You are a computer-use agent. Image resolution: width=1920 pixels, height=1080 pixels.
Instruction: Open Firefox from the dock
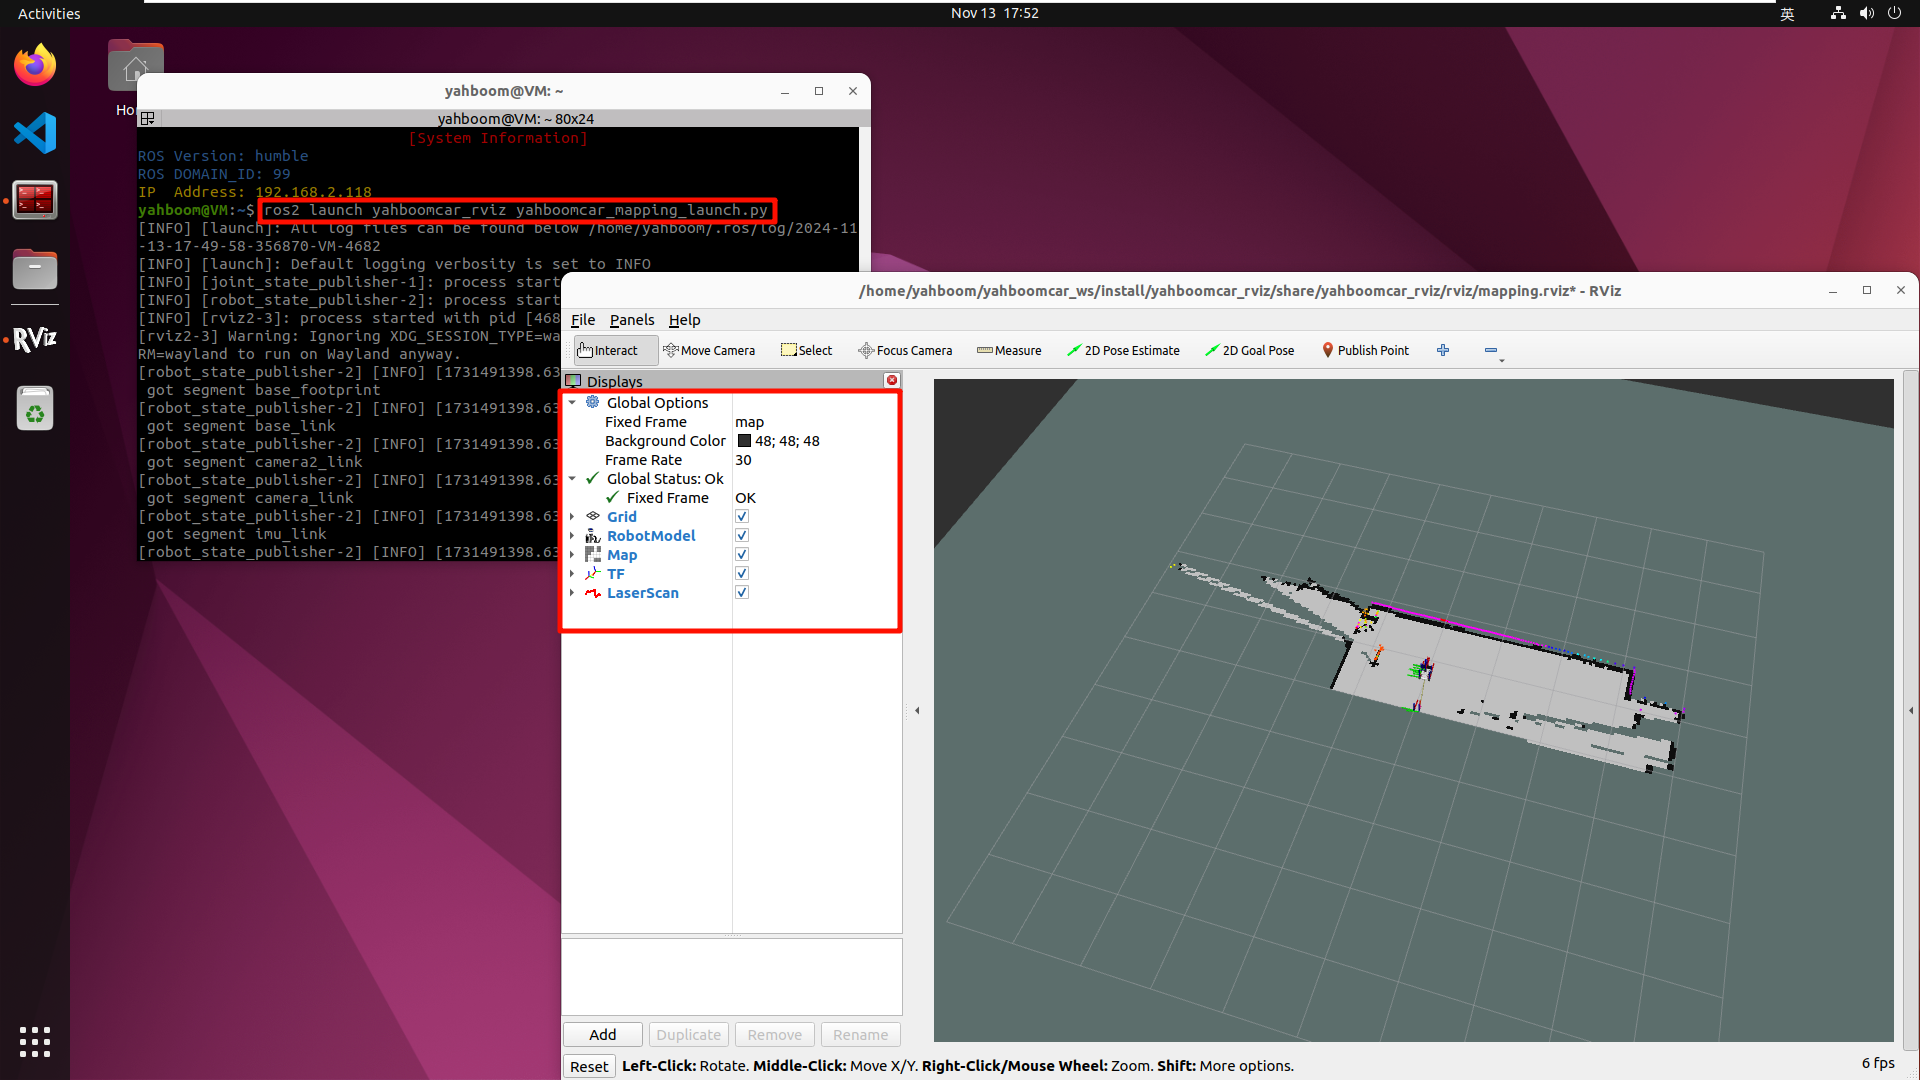coord(35,65)
